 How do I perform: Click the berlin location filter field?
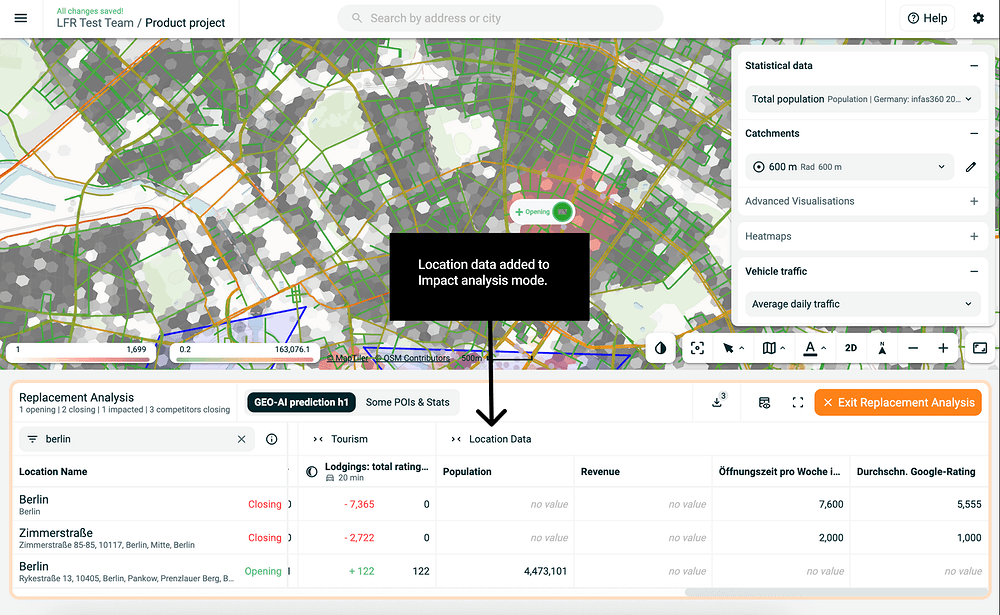[136, 439]
